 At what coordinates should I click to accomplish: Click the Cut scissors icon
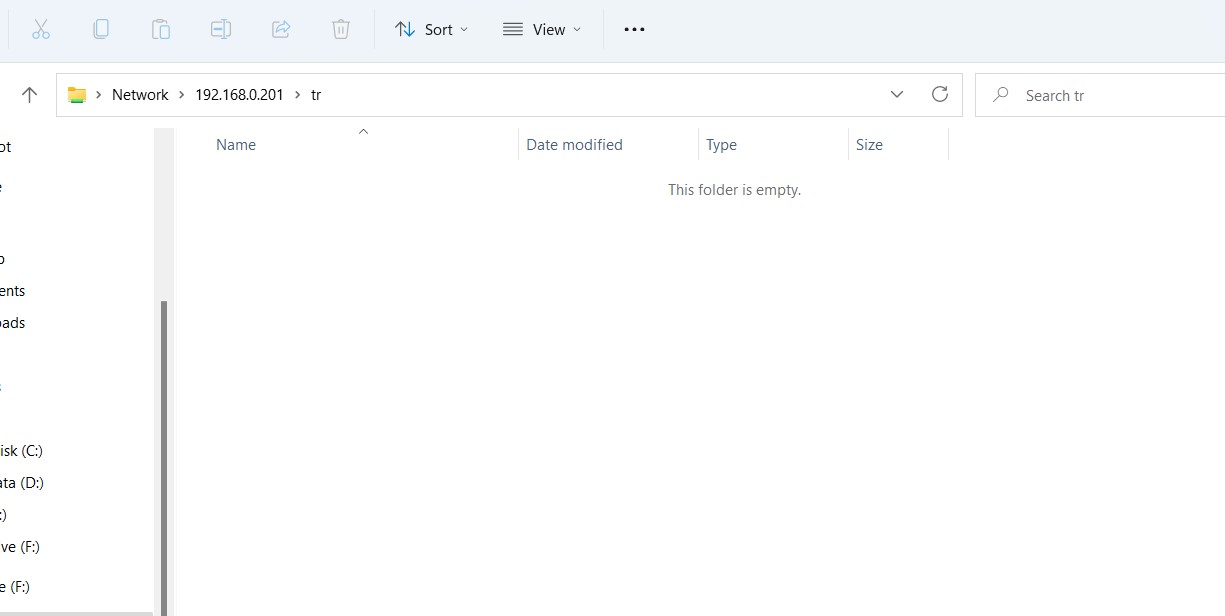tap(41, 30)
